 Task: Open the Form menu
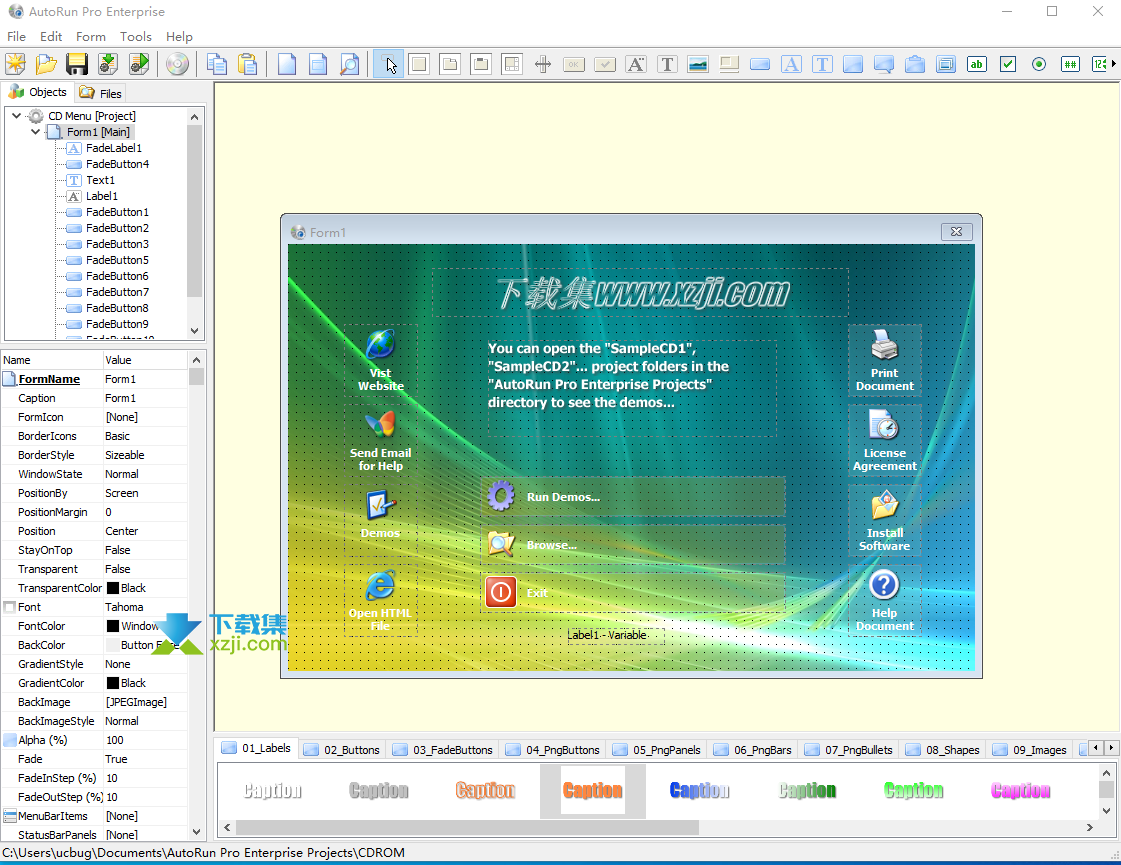[x=91, y=36]
